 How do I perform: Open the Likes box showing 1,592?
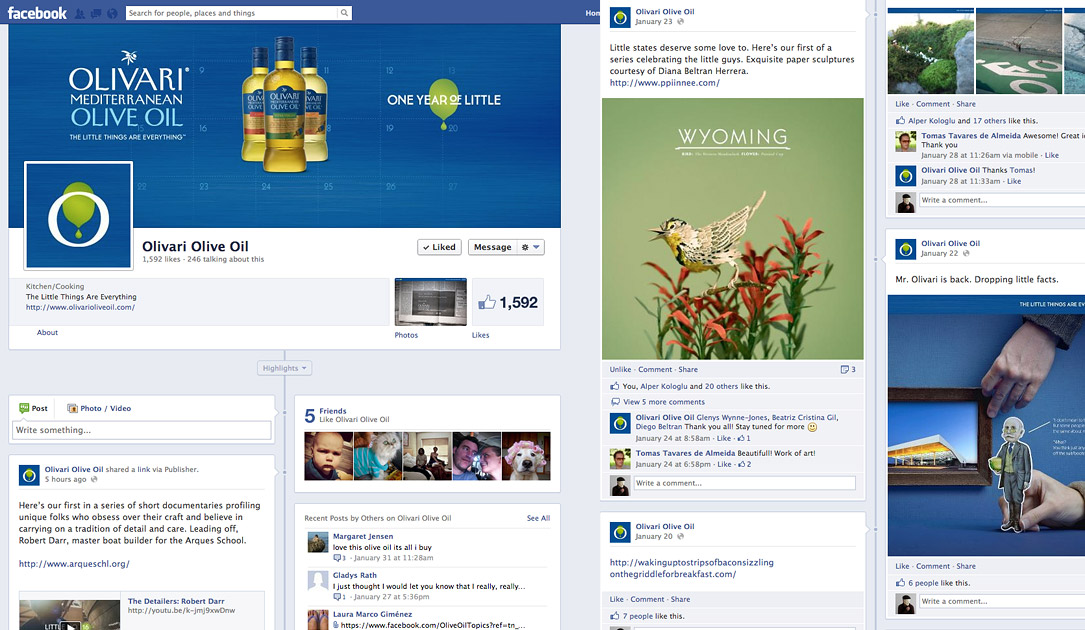pyautogui.click(x=508, y=302)
